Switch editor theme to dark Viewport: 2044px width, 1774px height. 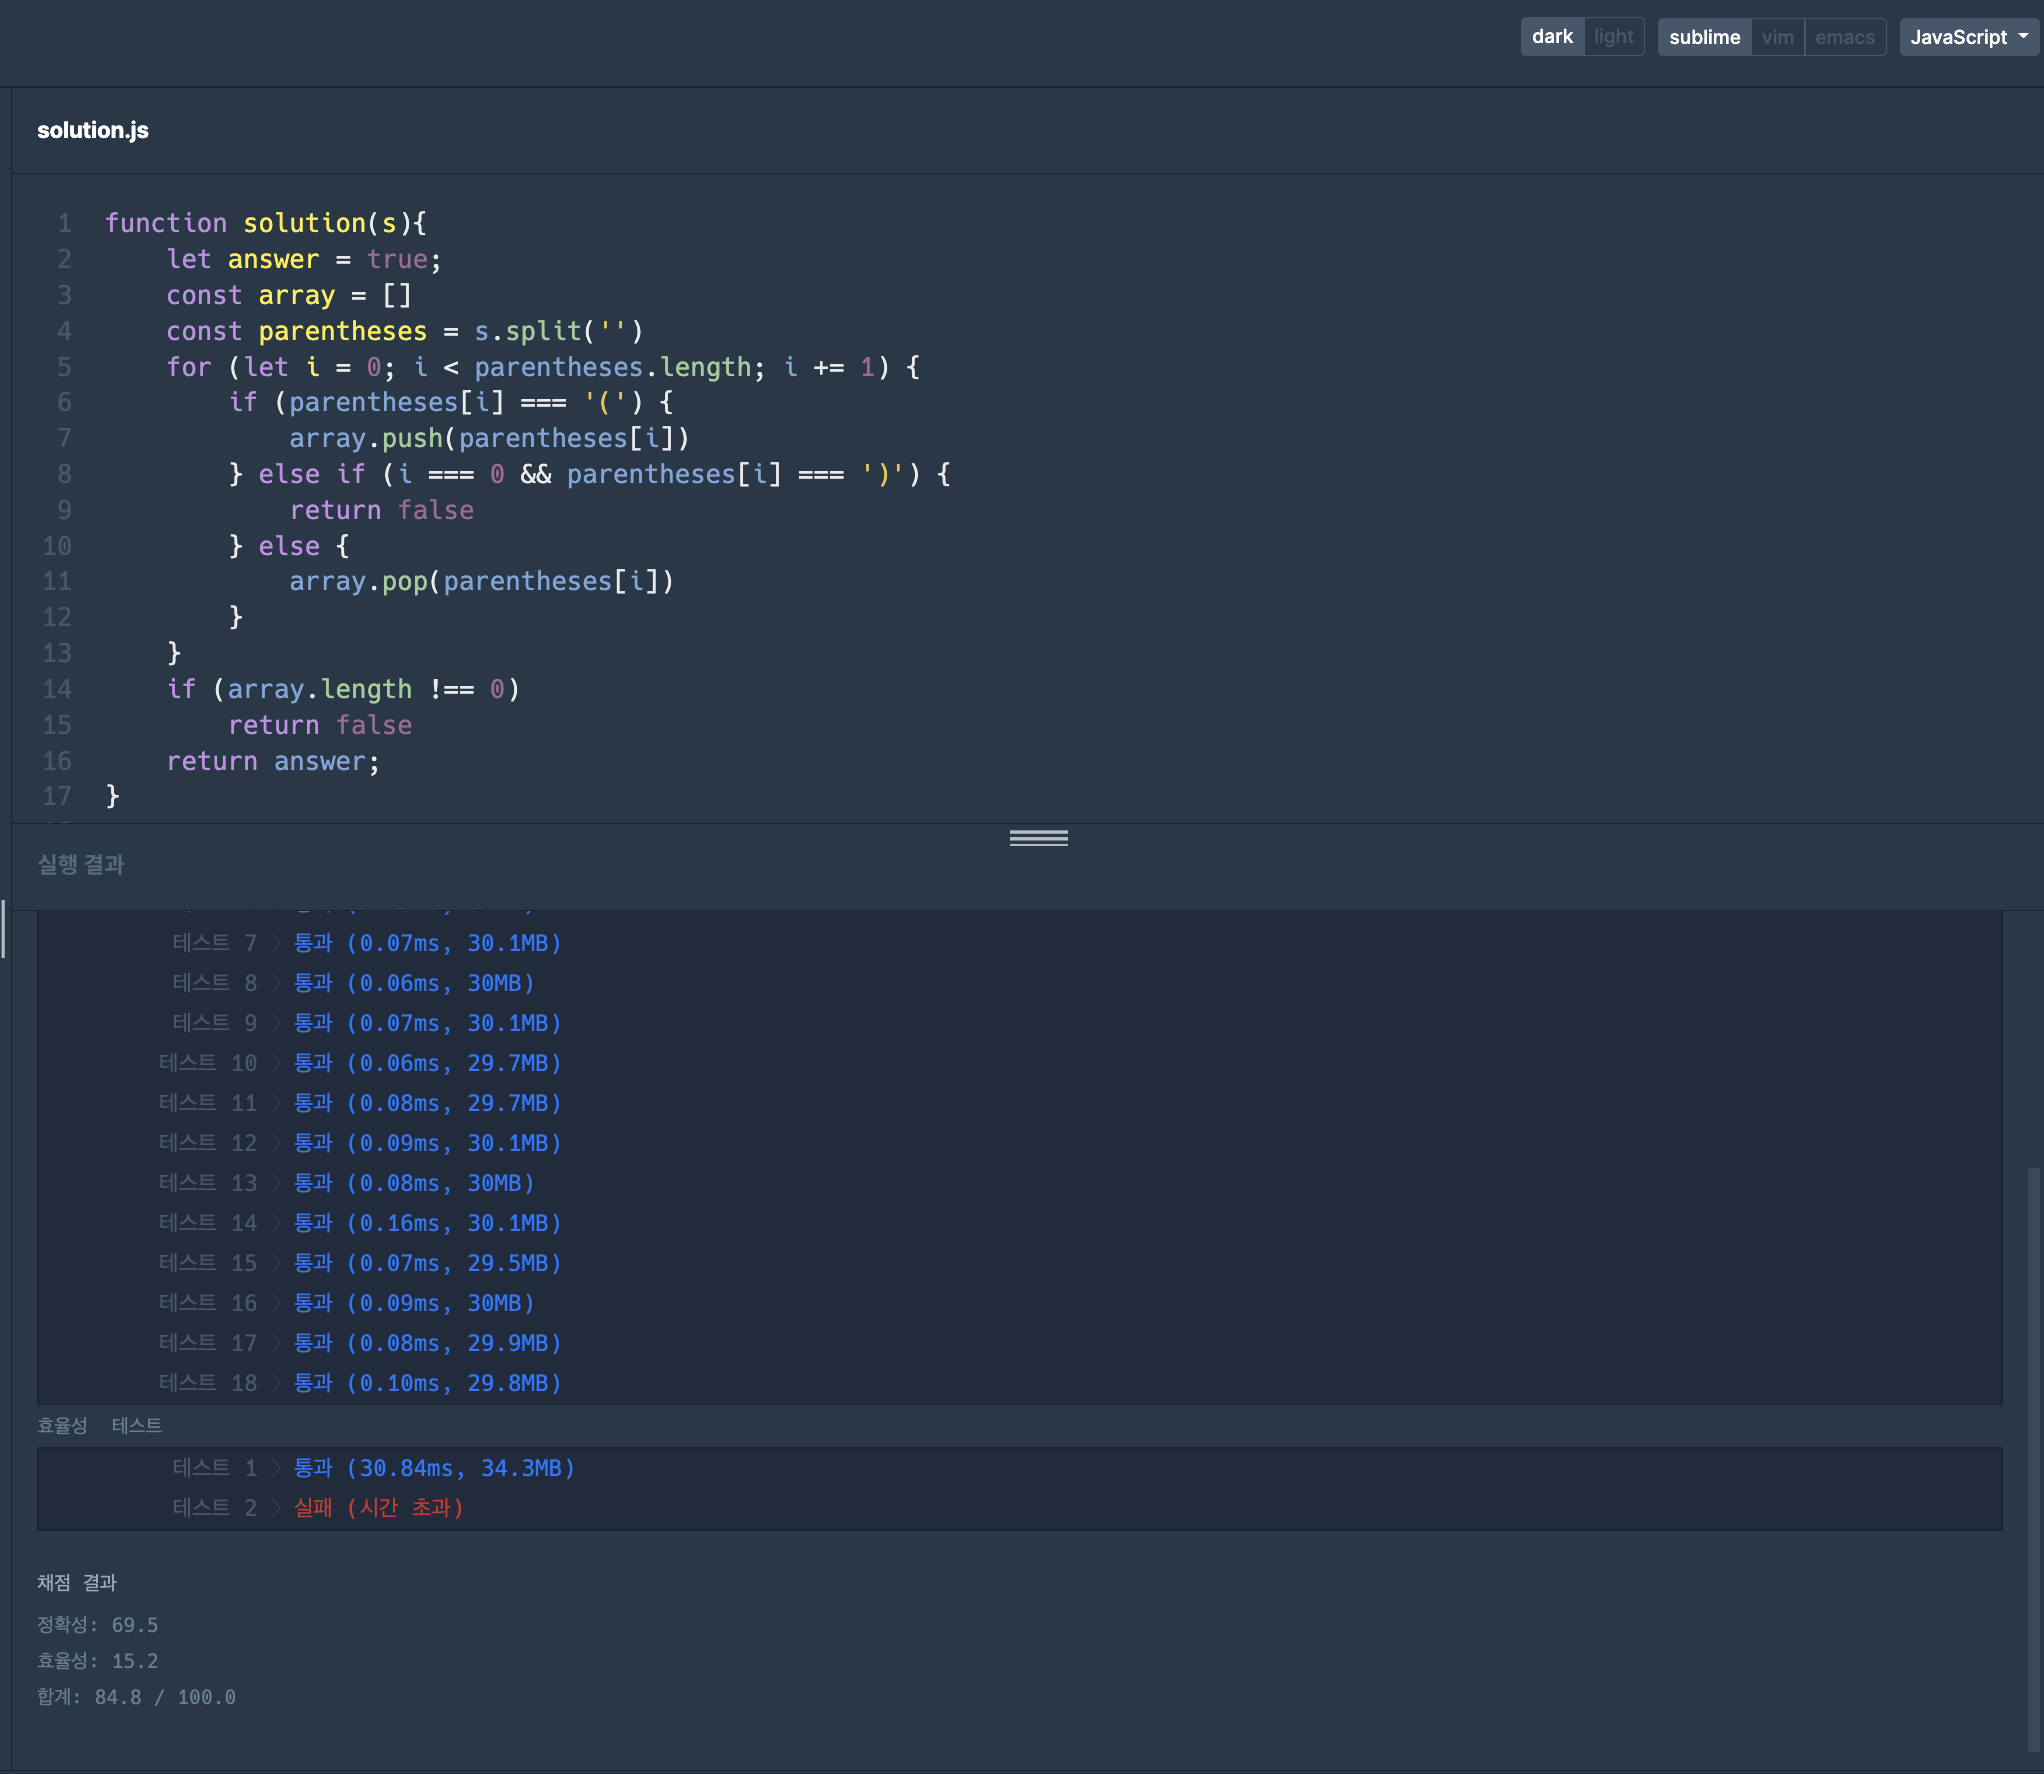pos(1552,37)
